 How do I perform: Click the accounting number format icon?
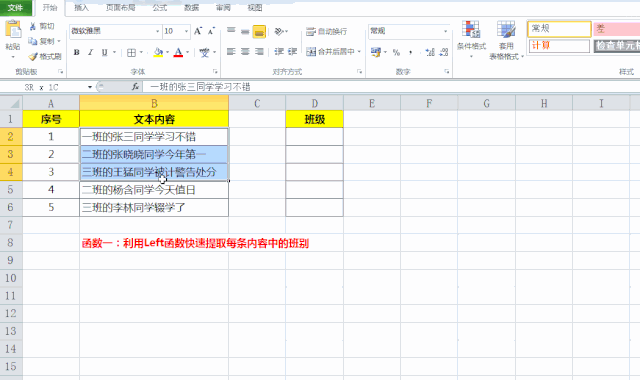(x=376, y=52)
